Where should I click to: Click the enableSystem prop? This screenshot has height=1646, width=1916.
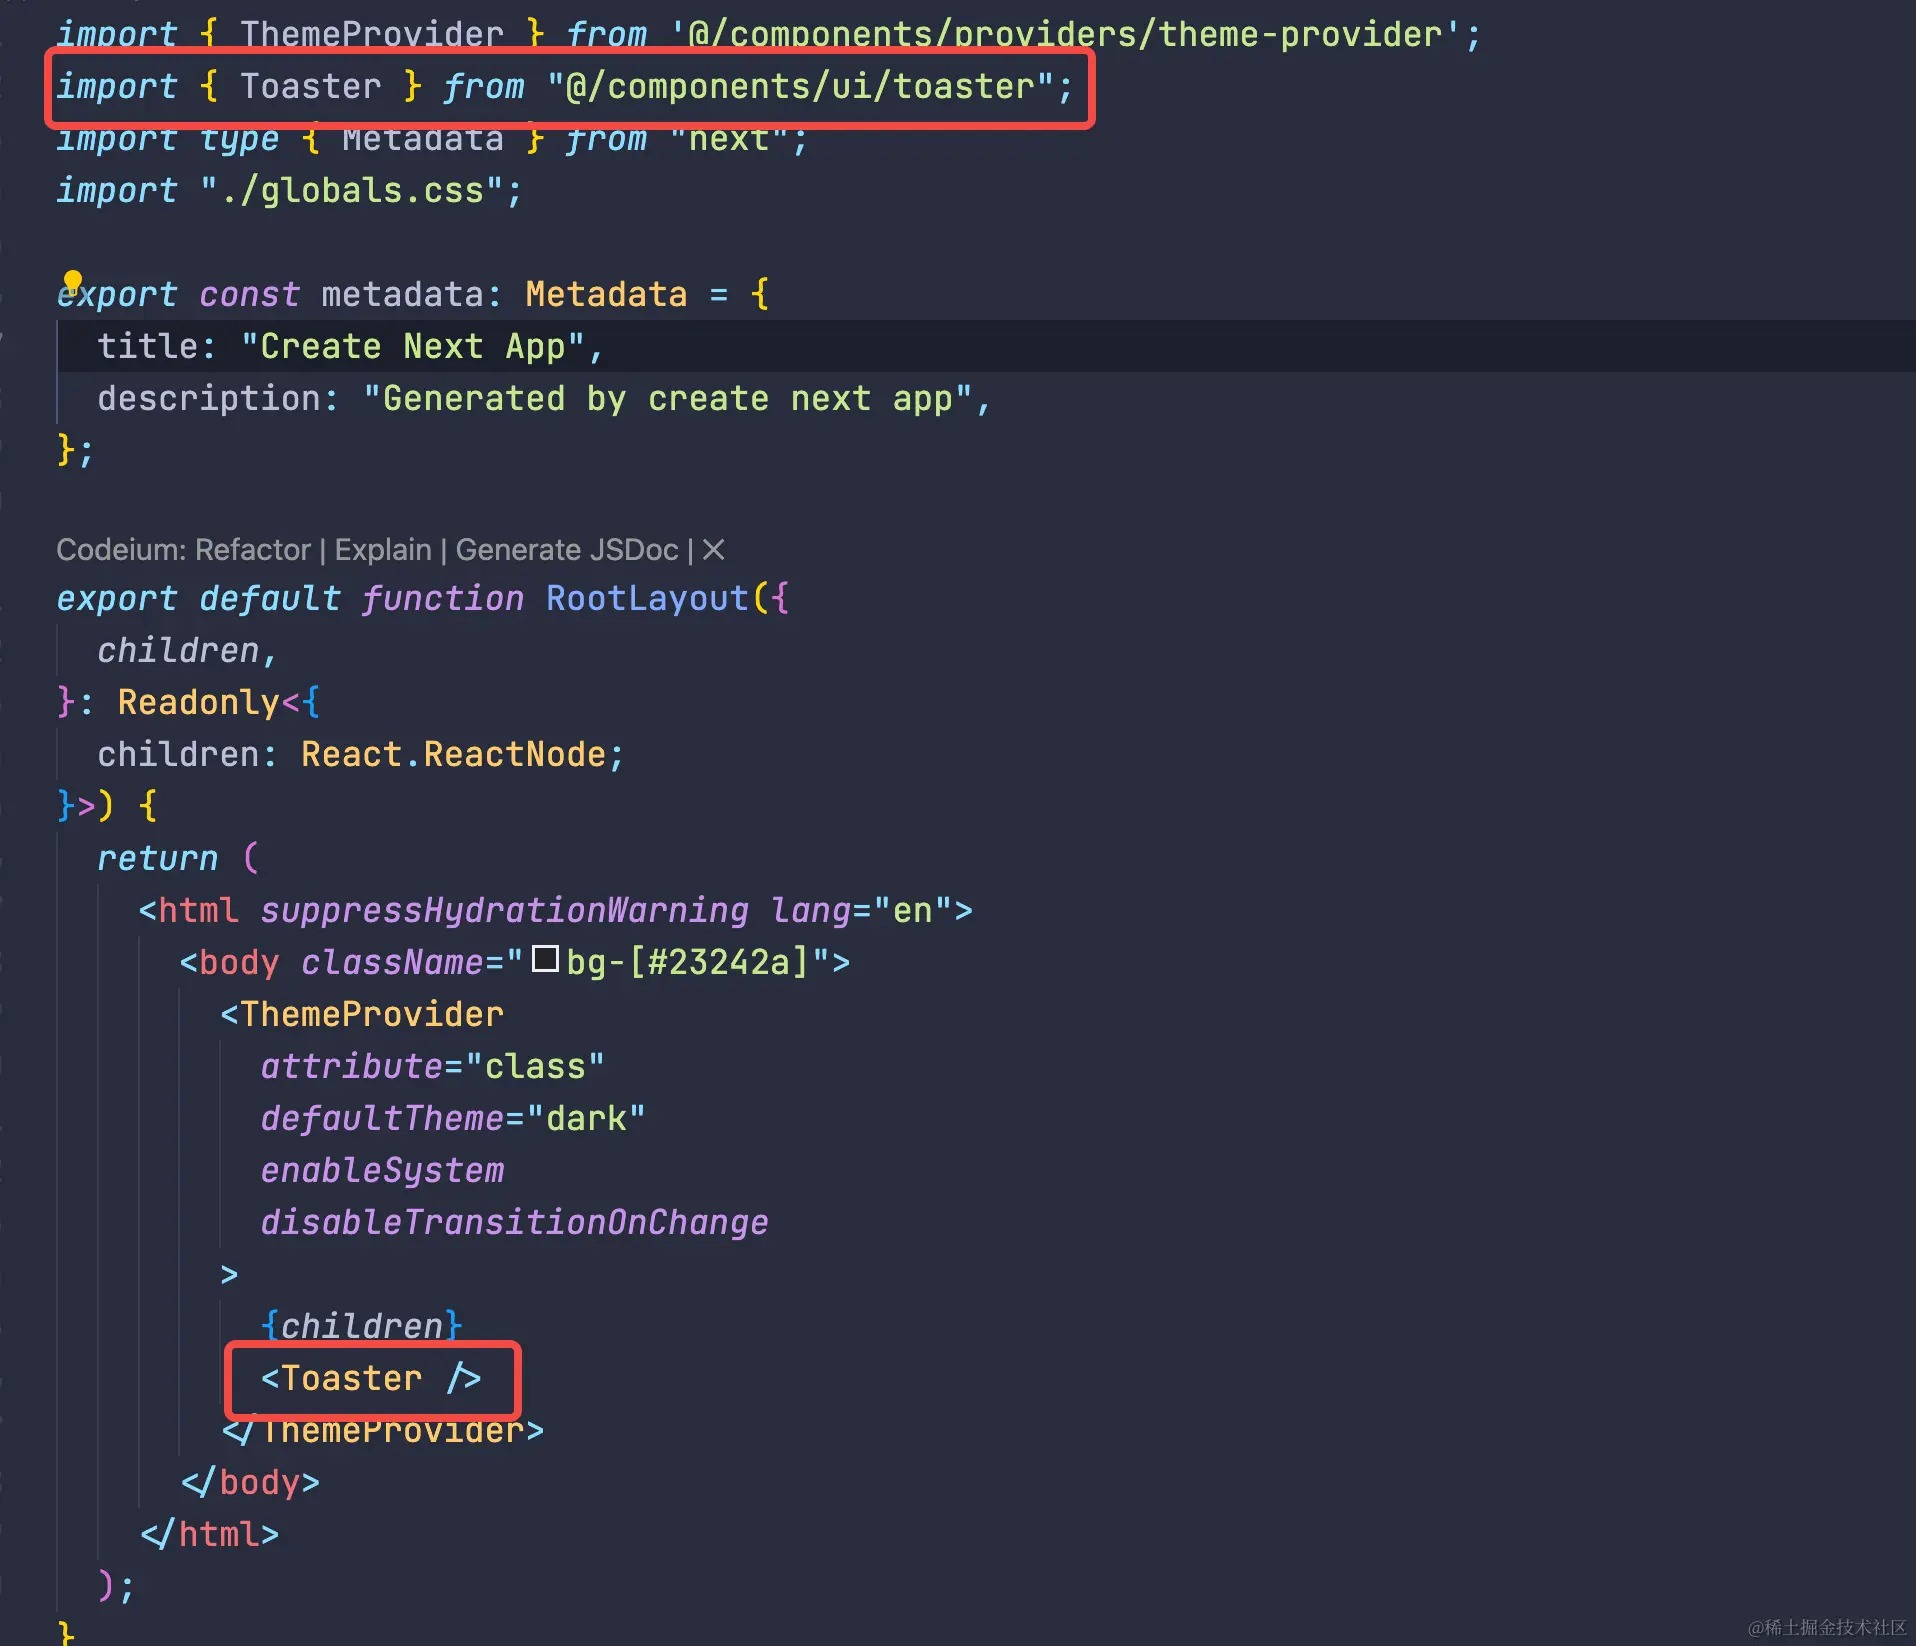click(382, 1170)
